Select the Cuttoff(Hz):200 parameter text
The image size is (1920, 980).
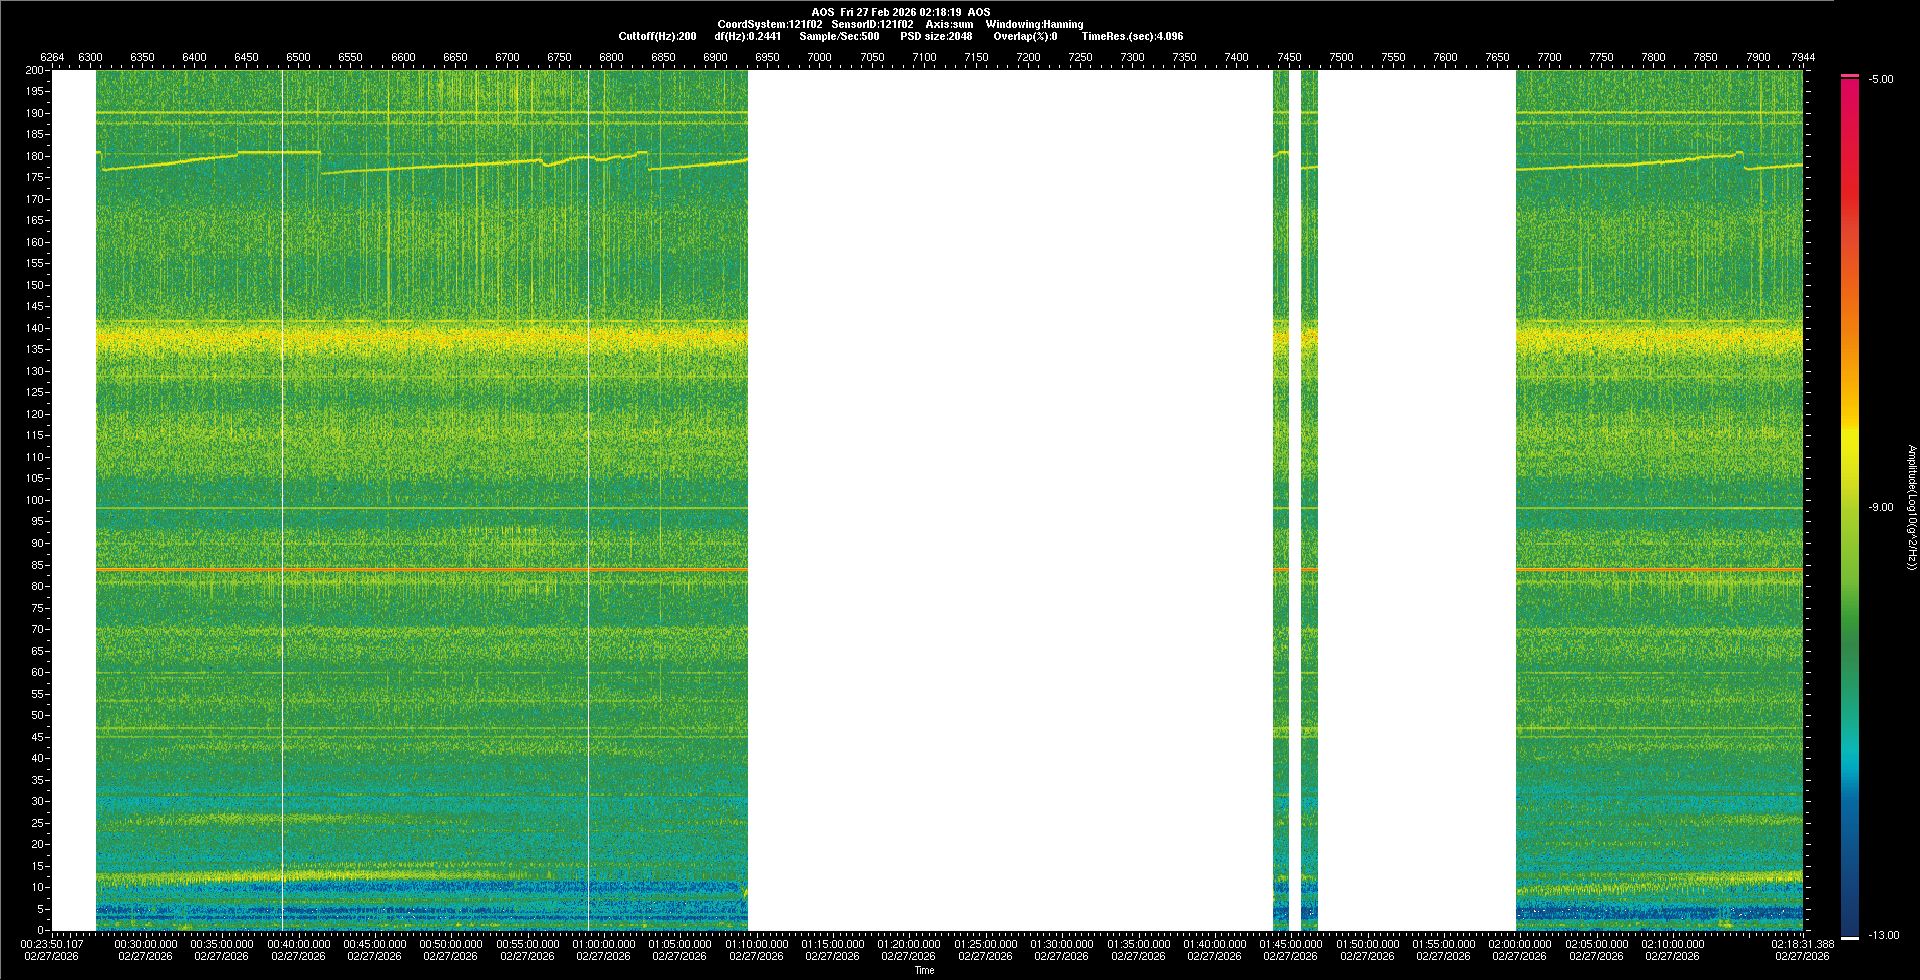coord(657,36)
